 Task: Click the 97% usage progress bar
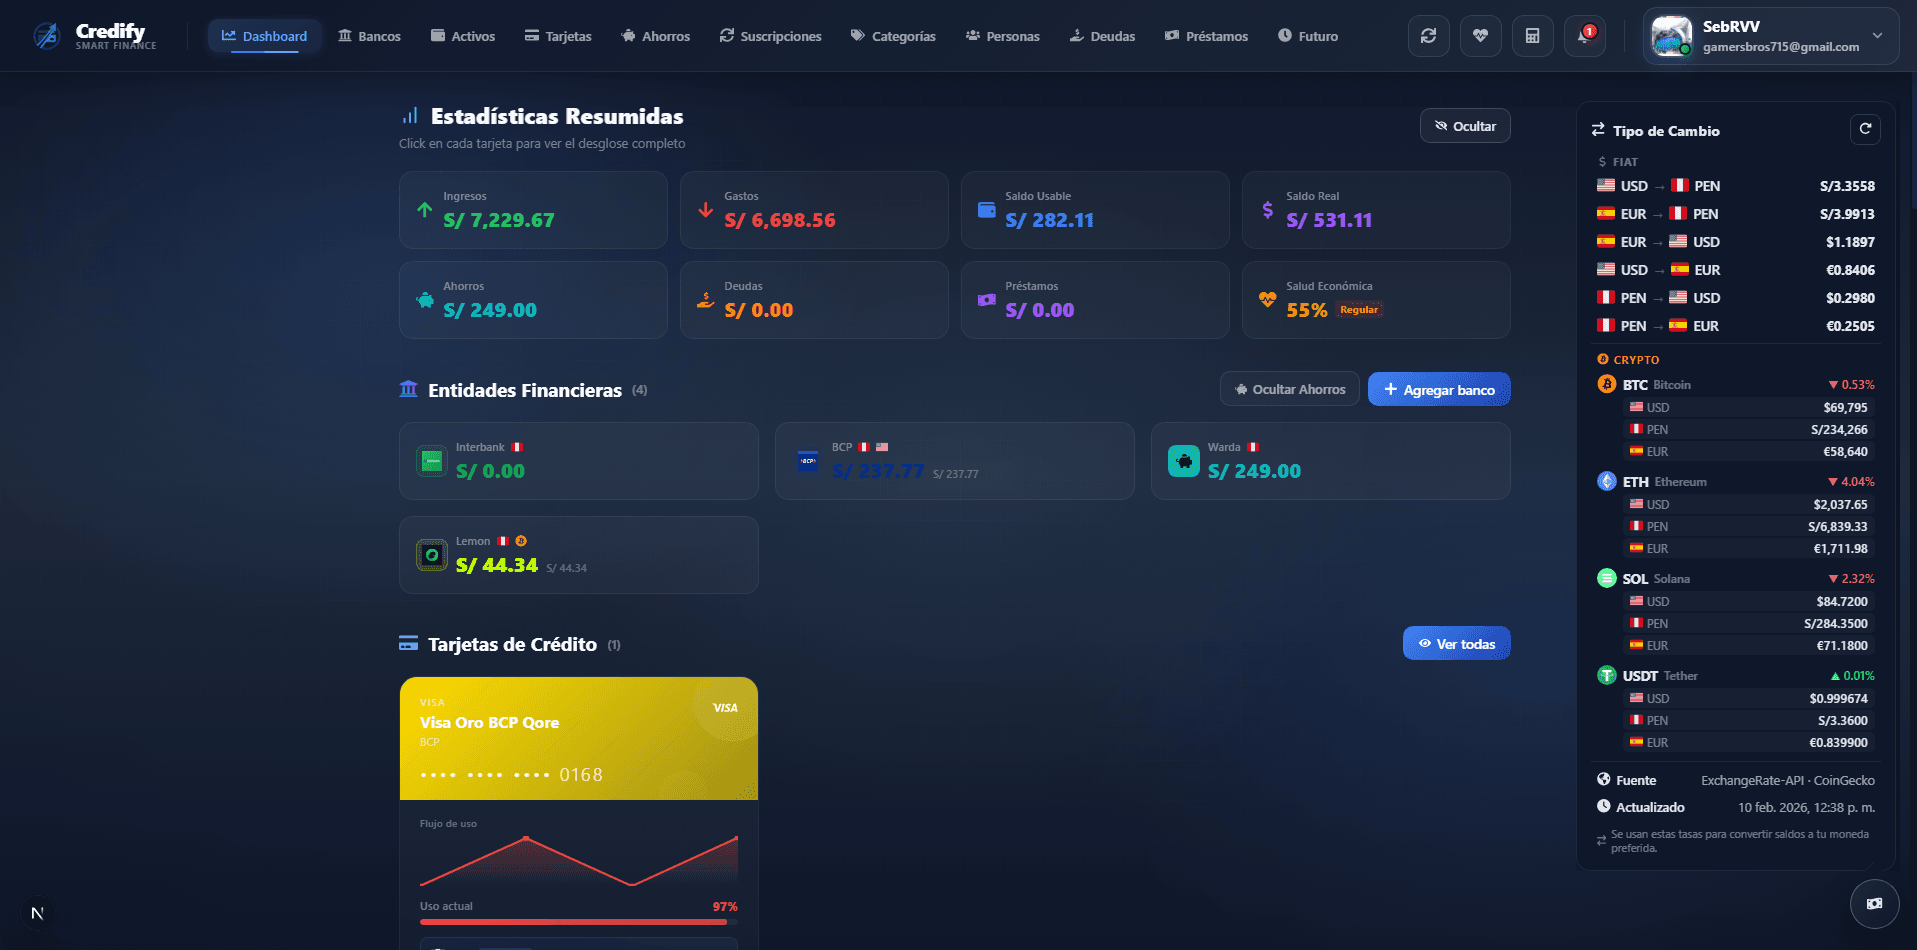pyautogui.click(x=578, y=920)
